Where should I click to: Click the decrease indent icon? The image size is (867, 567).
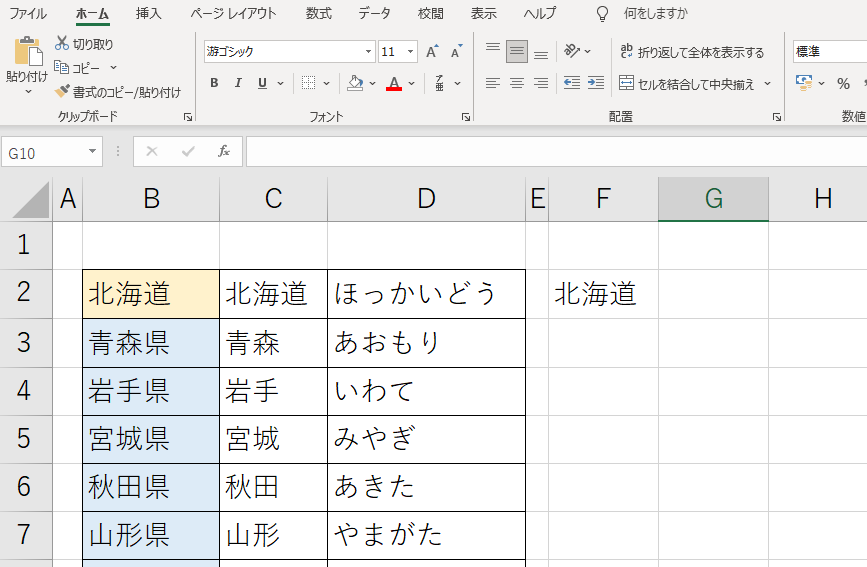click(x=572, y=83)
